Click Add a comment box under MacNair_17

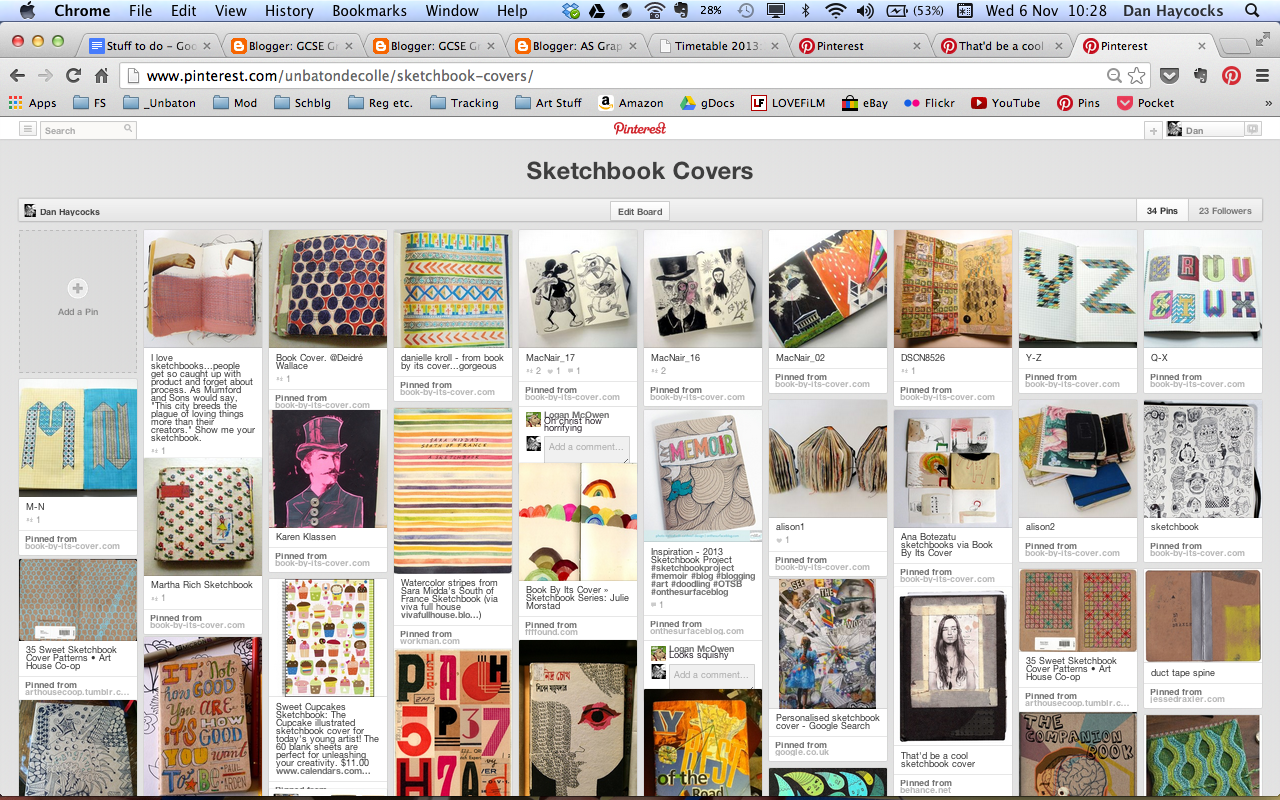click(588, 447)
